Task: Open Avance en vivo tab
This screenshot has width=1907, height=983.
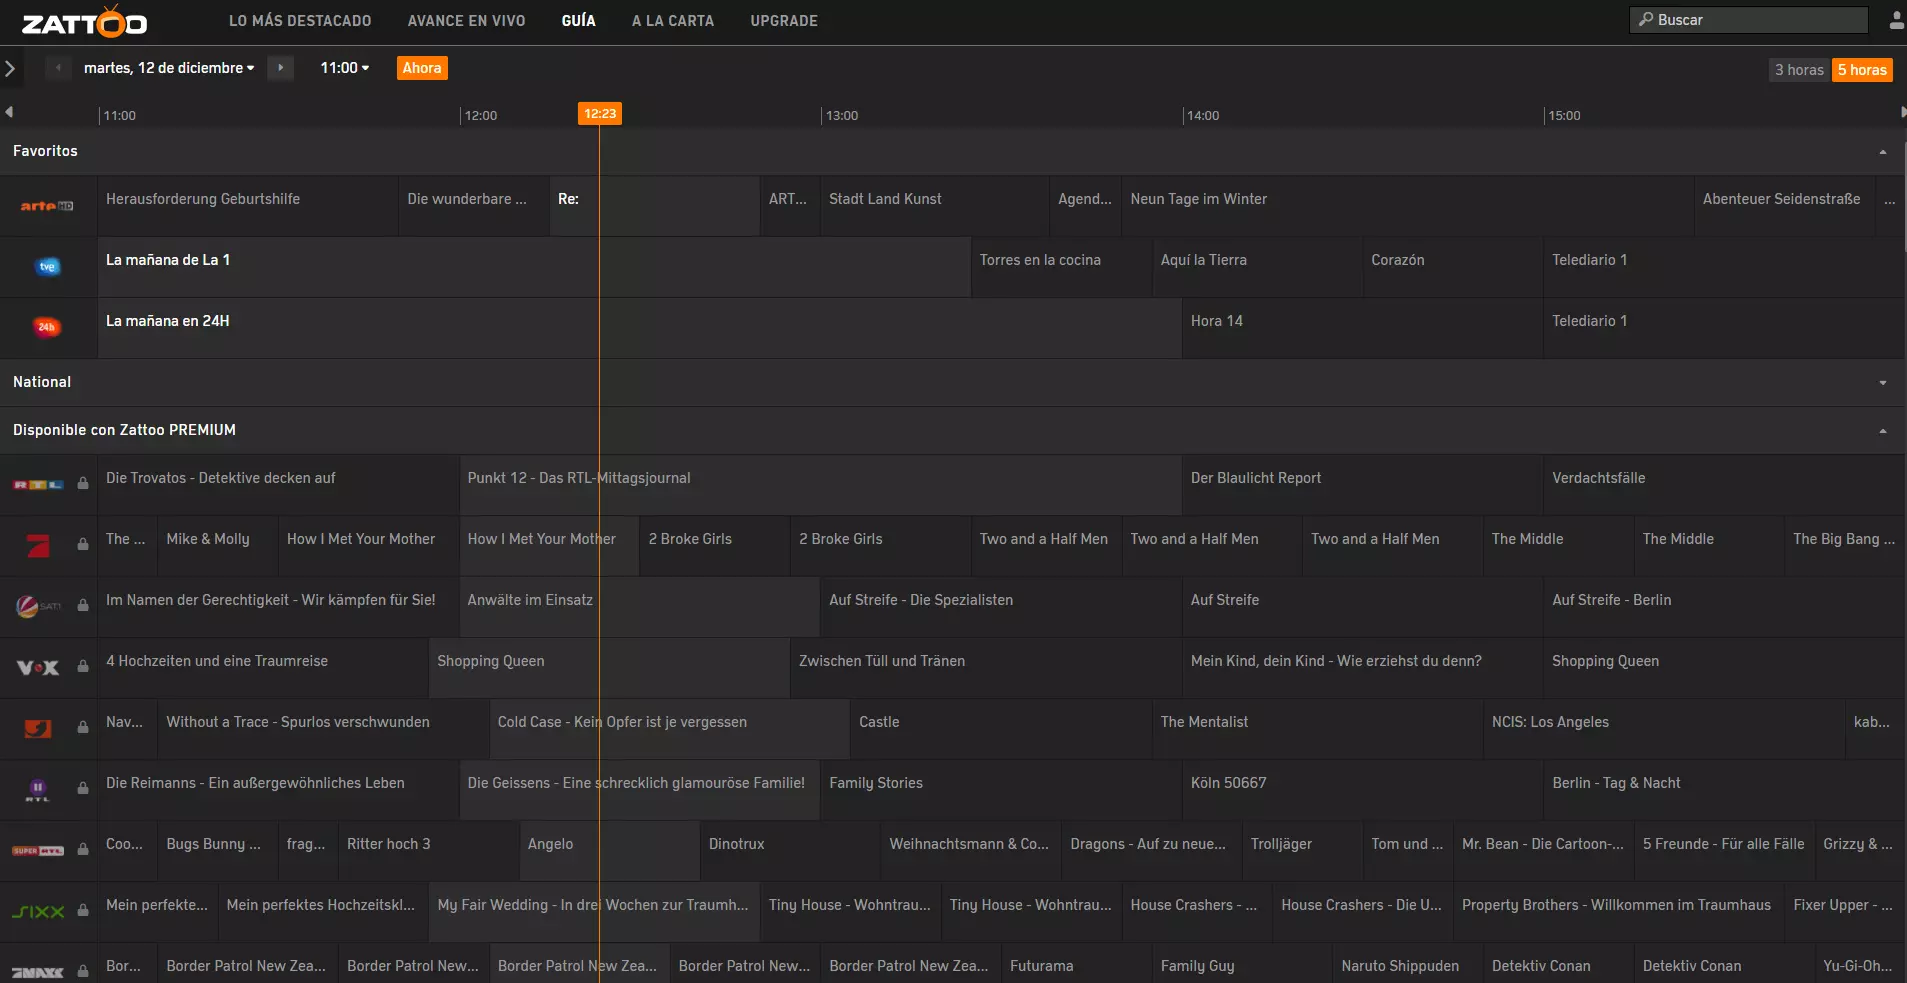Action: [x=466, y=21]
